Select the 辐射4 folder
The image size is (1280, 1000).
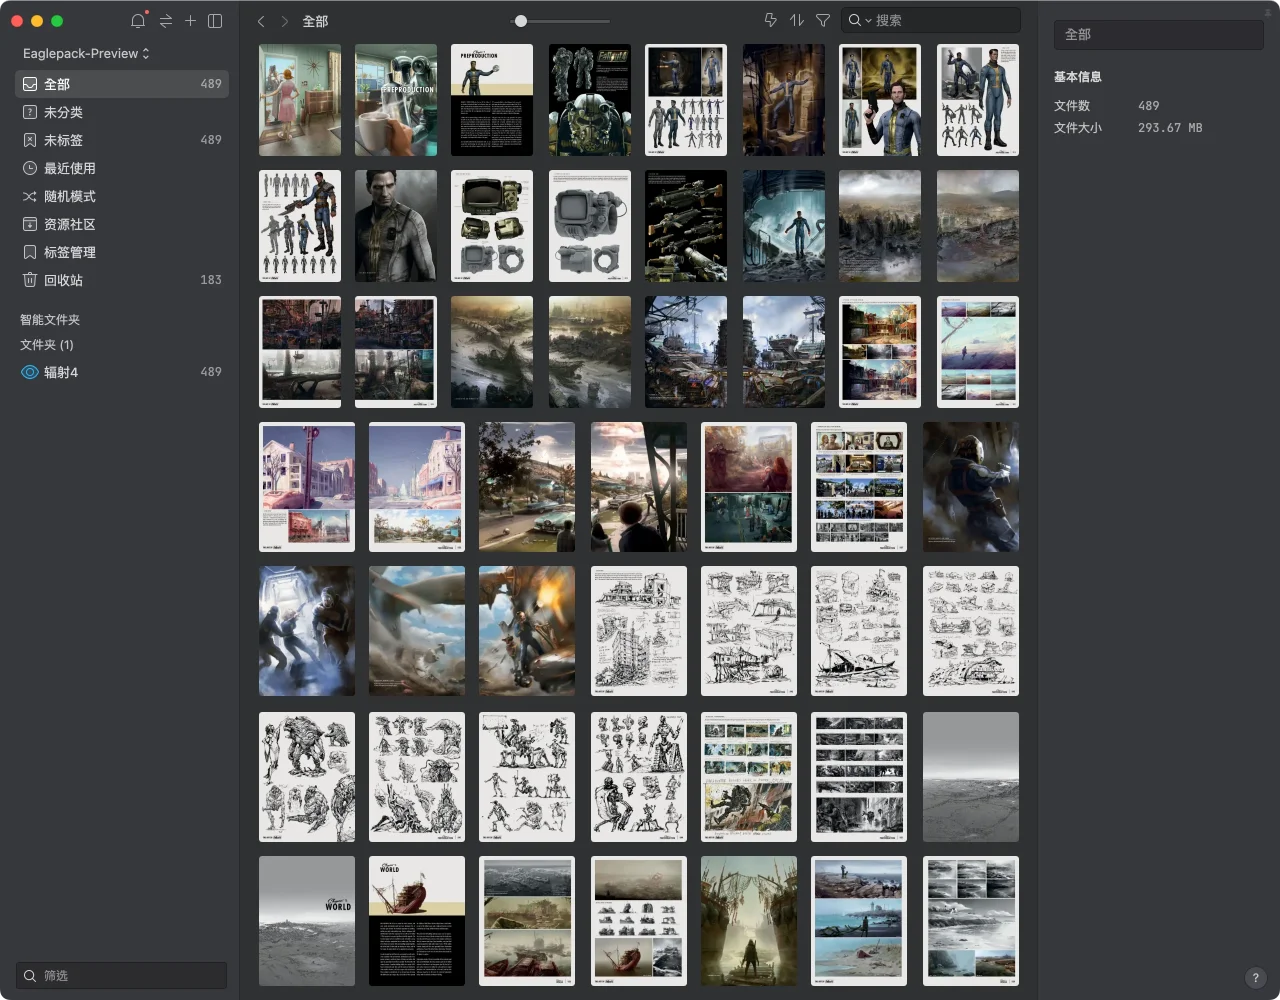[x=122, y=372]
